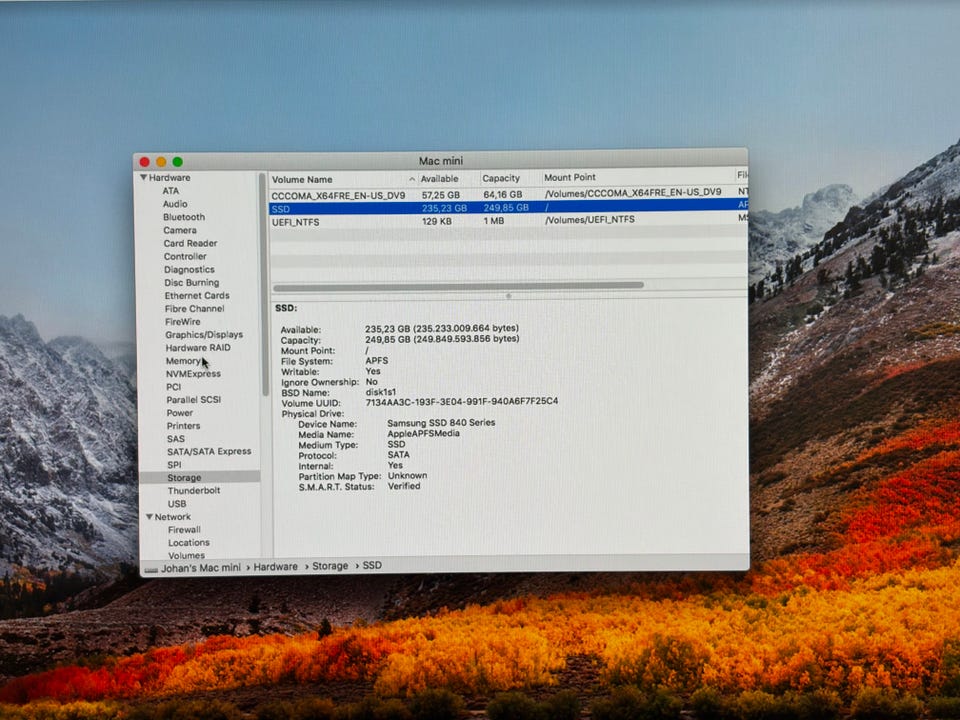Zoom the Mac mini window with green button

pos(178,162)
